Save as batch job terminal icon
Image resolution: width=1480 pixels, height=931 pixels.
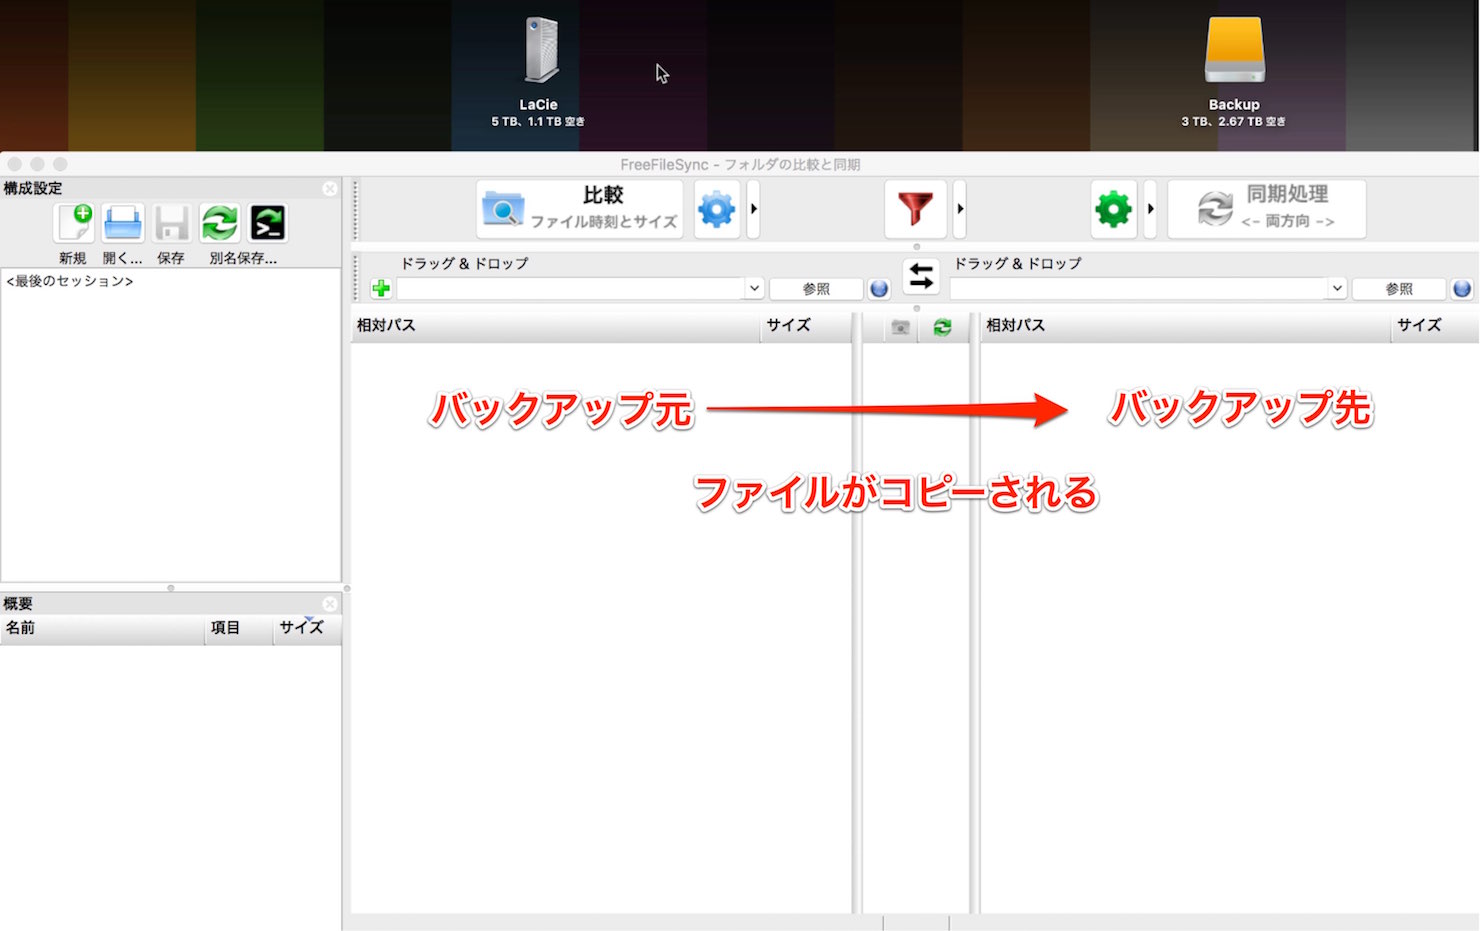(268, 223)
